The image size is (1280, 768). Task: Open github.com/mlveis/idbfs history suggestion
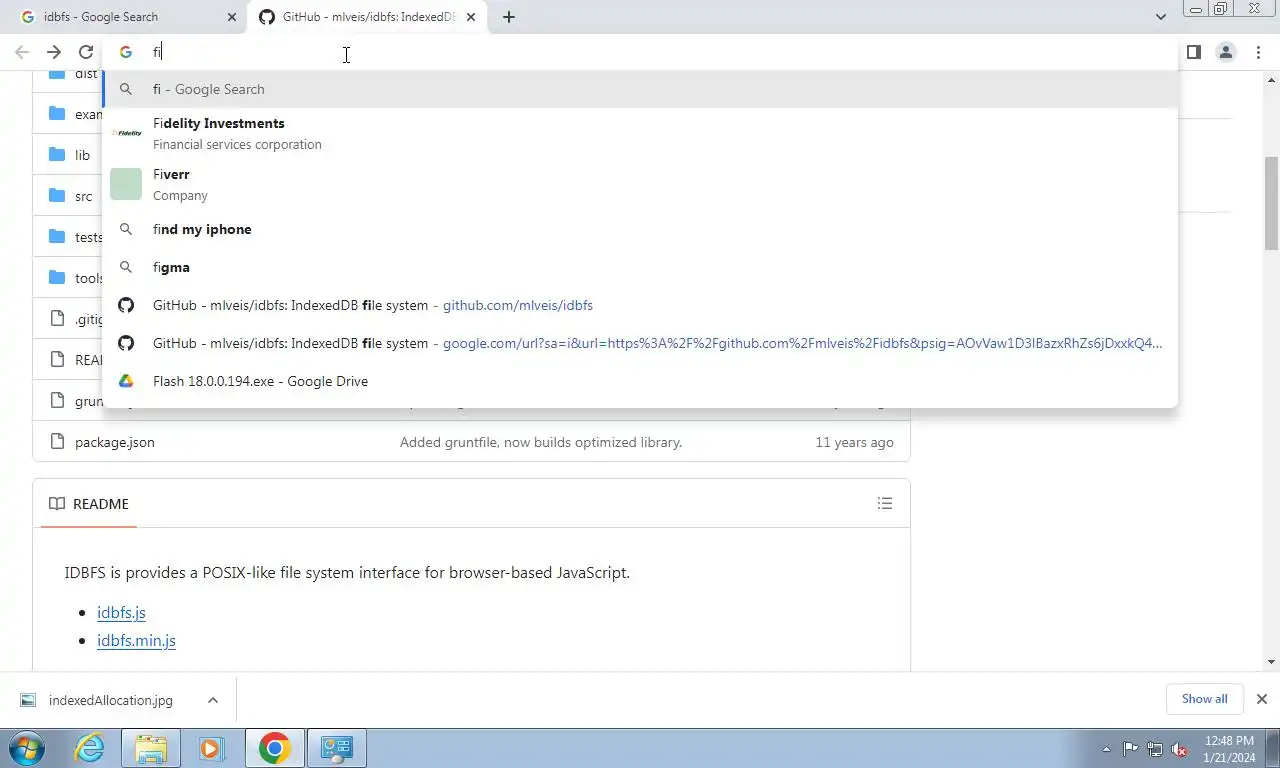[640, 305]
